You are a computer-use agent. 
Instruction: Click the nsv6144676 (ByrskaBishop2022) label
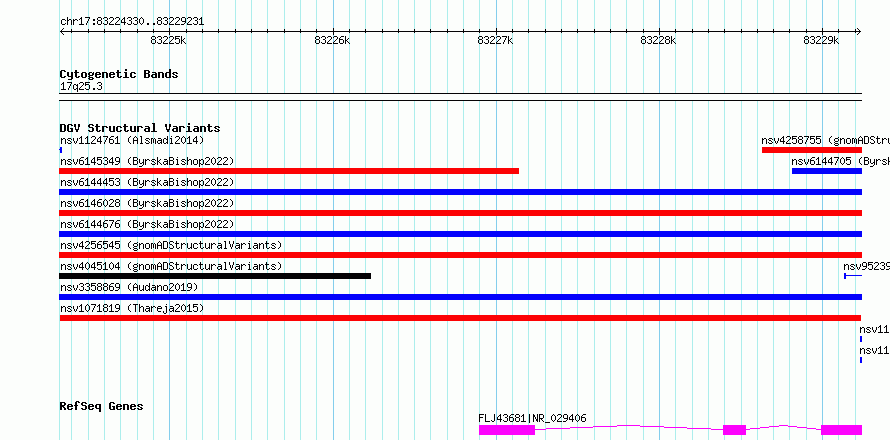pyautogui.click(x=147, y=224)
